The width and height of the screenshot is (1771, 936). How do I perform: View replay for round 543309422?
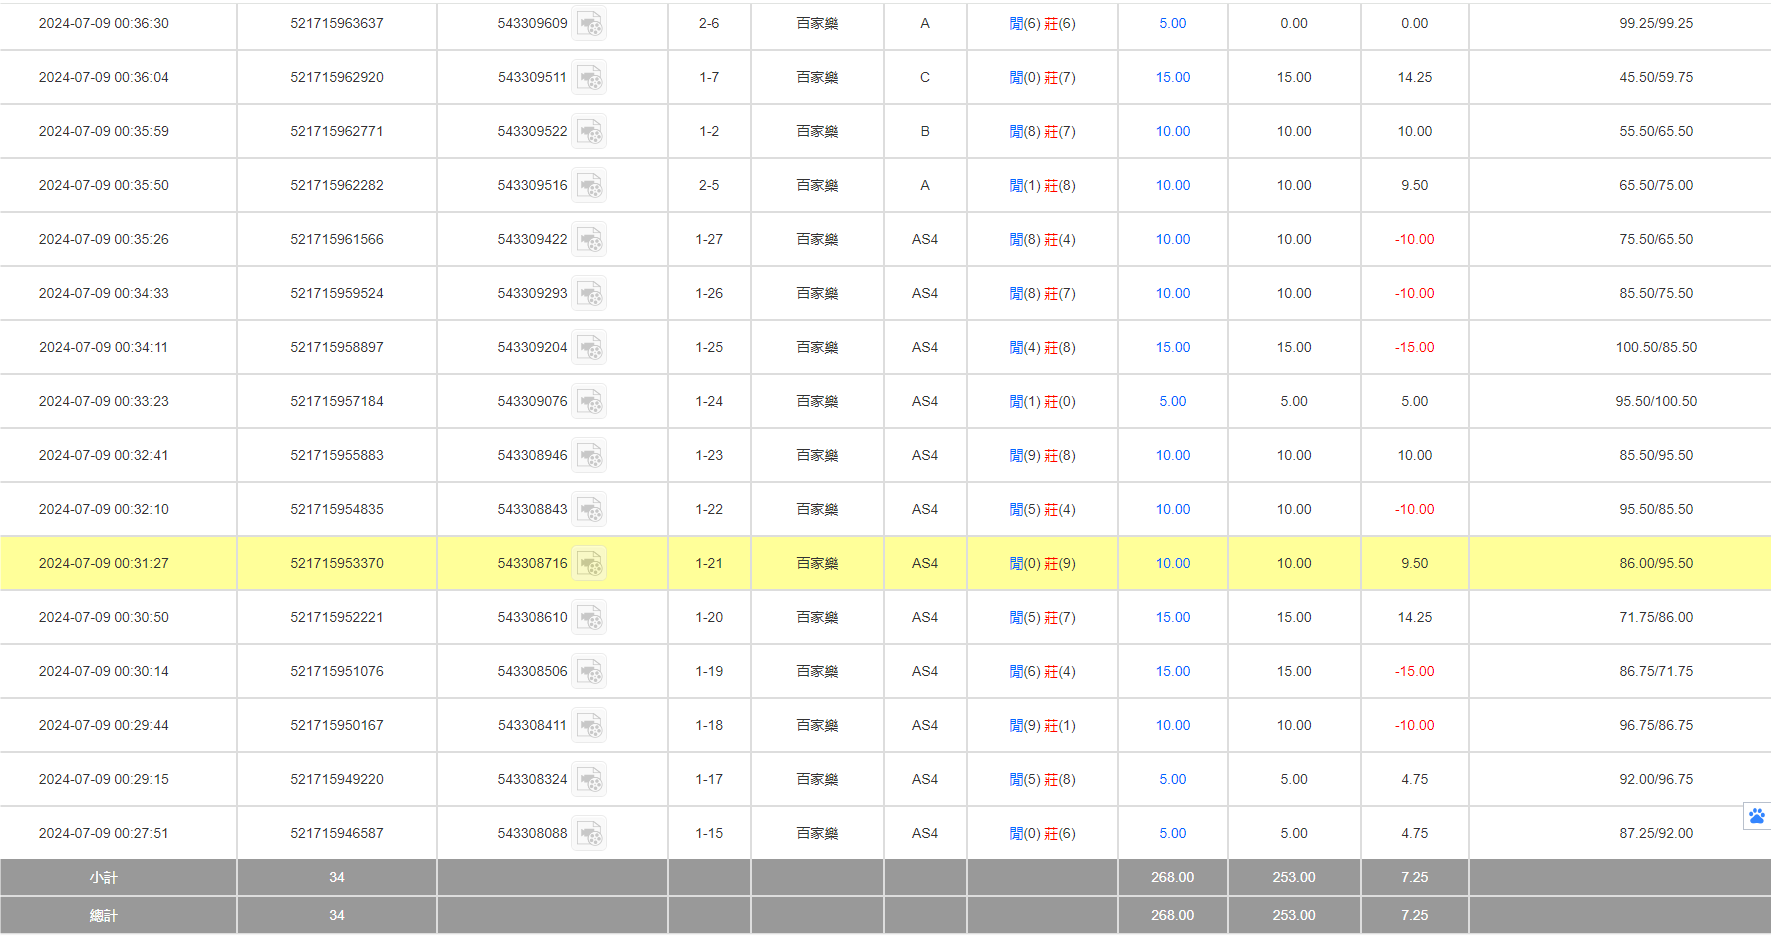(x=590, y=240)
